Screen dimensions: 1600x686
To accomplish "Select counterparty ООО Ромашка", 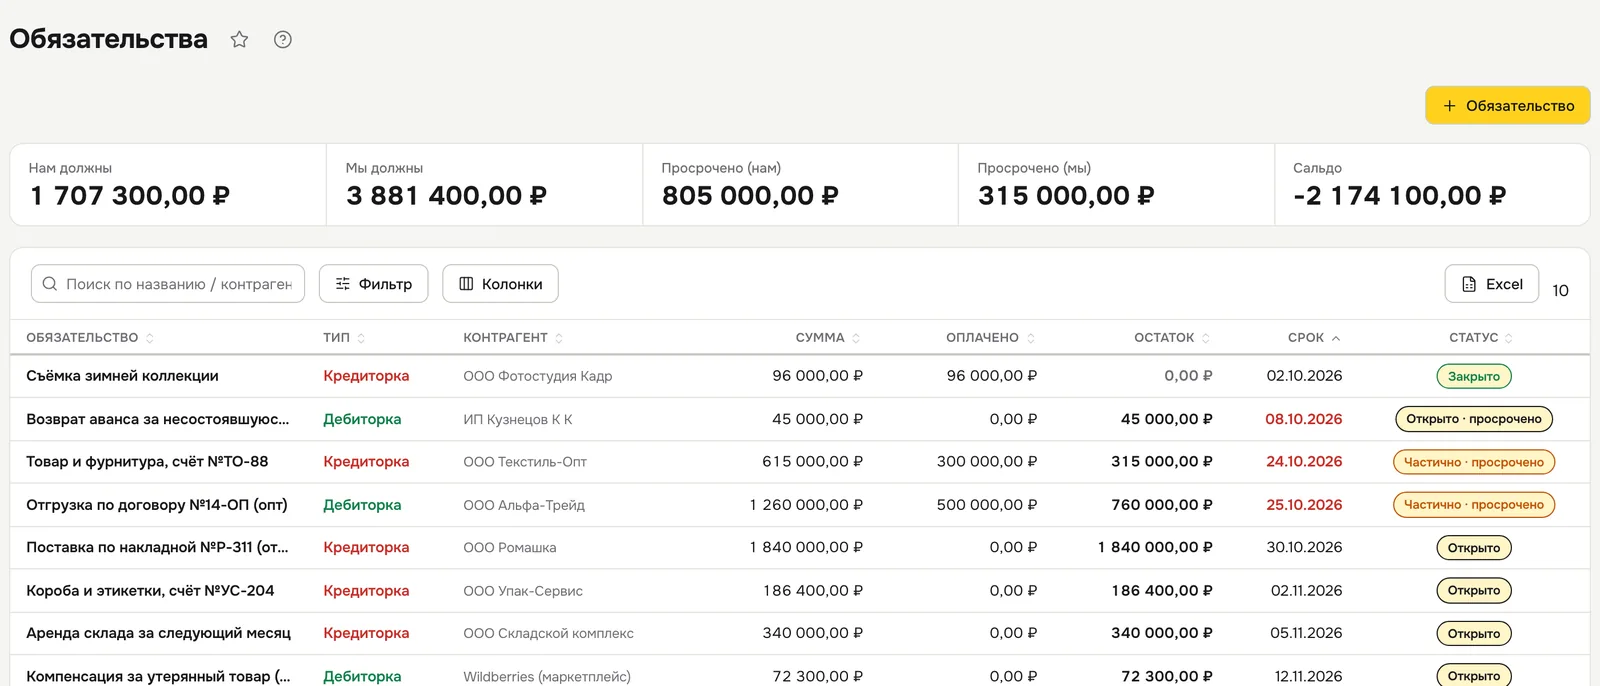I will pyautogui.click(x=510, y=548).
